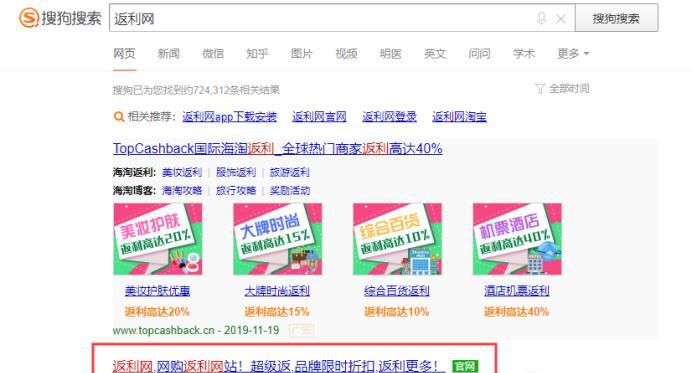Click the green 官网 badge
Image resolution: width=692 pixels, height=373 pixels.
(x=465, y=366)
